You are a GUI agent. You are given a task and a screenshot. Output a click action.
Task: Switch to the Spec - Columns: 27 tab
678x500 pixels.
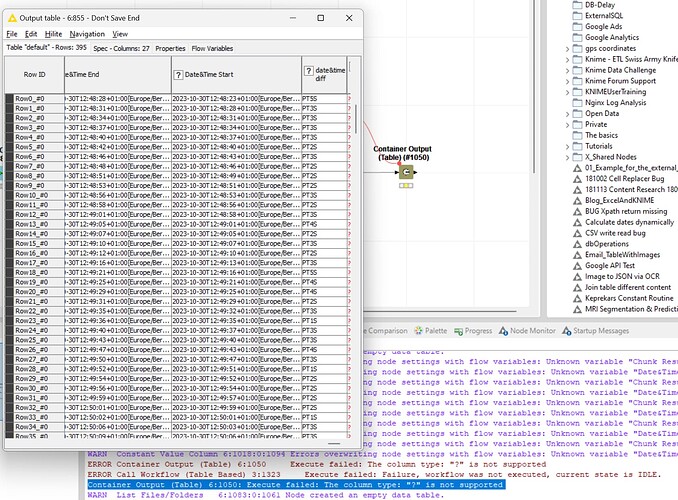pyautogui.click(x=121, y=48)
